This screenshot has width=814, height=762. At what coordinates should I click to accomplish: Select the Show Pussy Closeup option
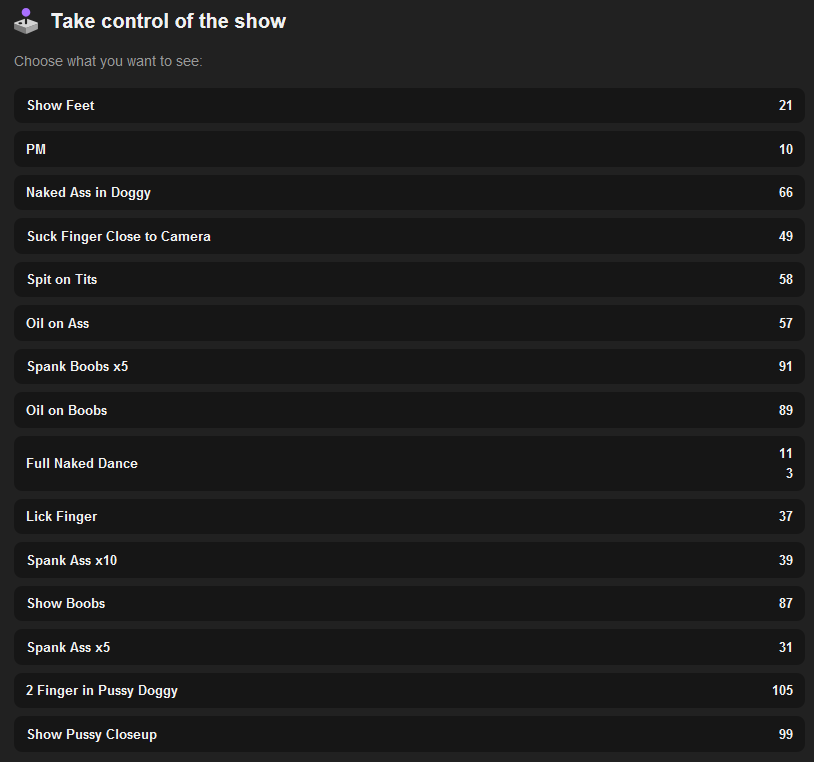tap(92, 734)
